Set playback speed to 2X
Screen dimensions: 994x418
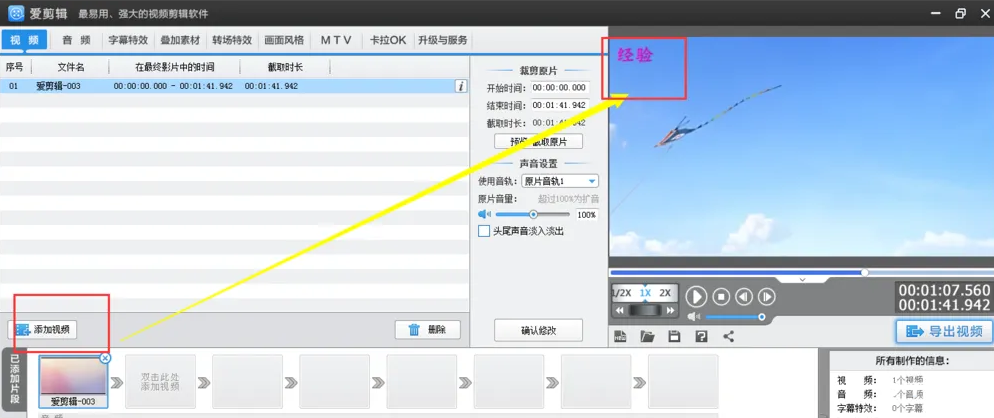[665, 293]
